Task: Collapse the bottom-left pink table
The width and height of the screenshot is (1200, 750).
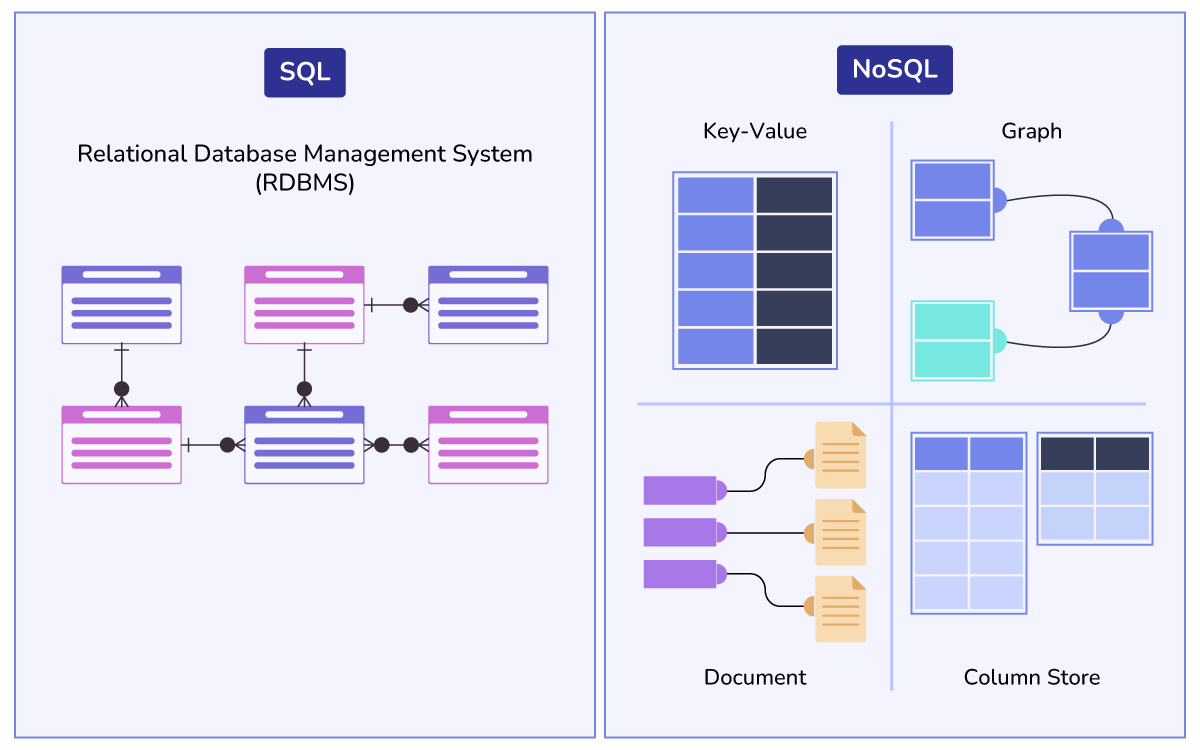Action: click(121, 445)
